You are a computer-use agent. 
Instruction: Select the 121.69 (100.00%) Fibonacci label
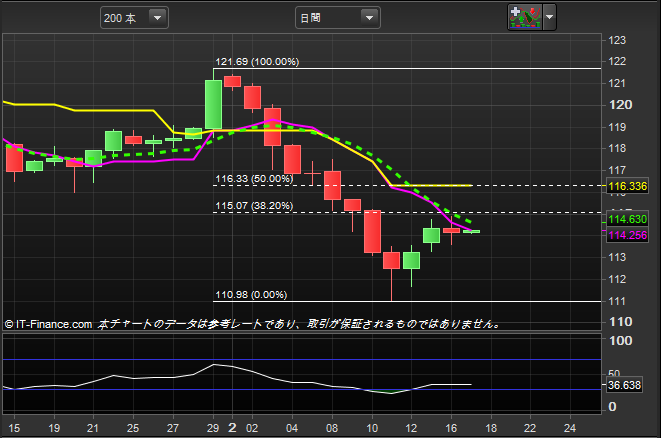point(257,62)
